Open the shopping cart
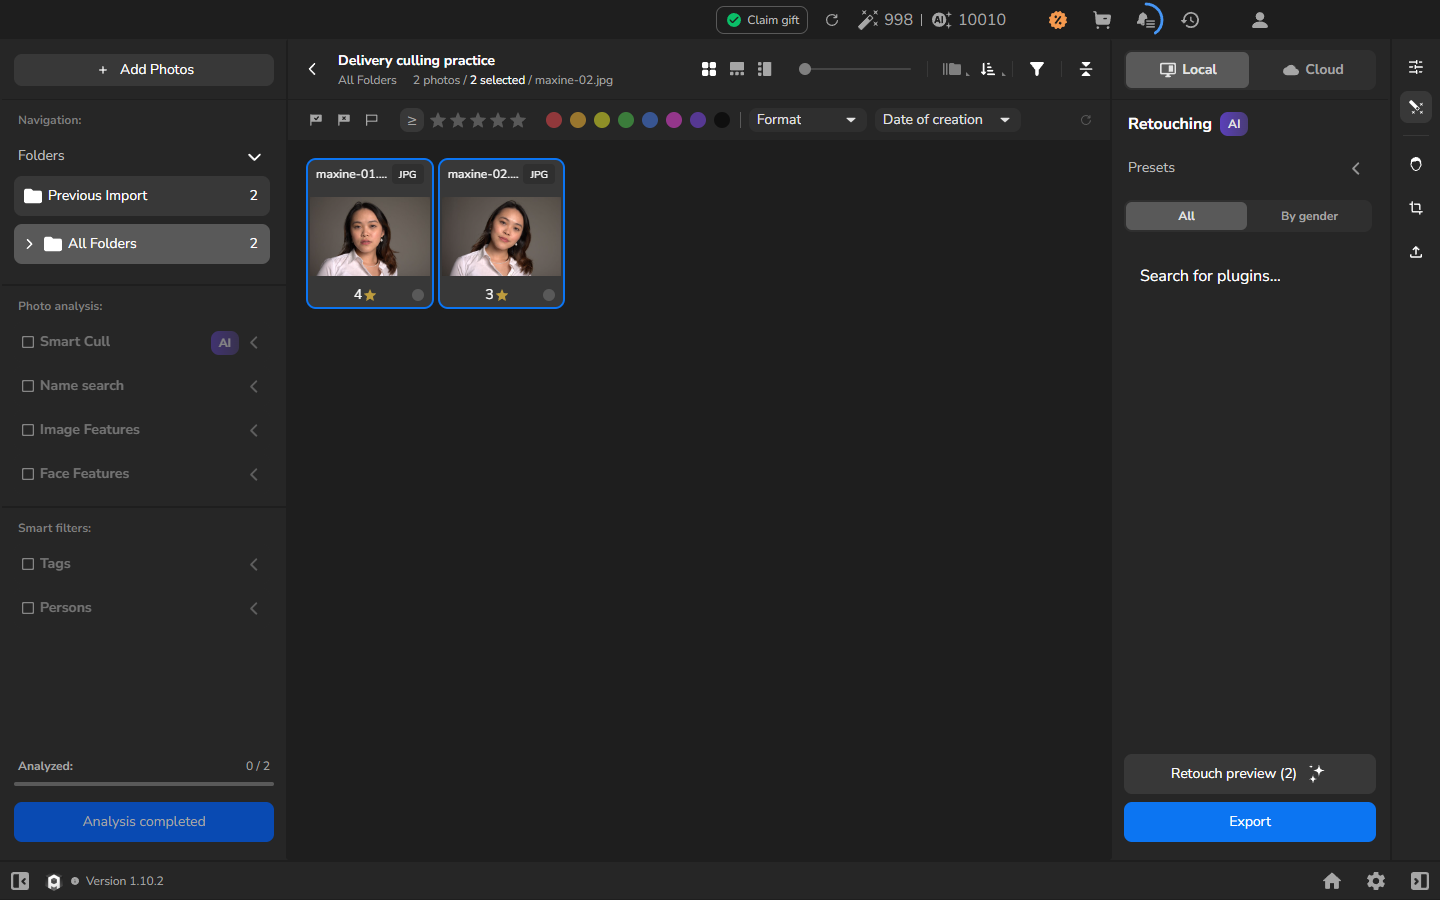Image resolution: width=1440 pixels, height=900 pixels. coord(1102,20)
